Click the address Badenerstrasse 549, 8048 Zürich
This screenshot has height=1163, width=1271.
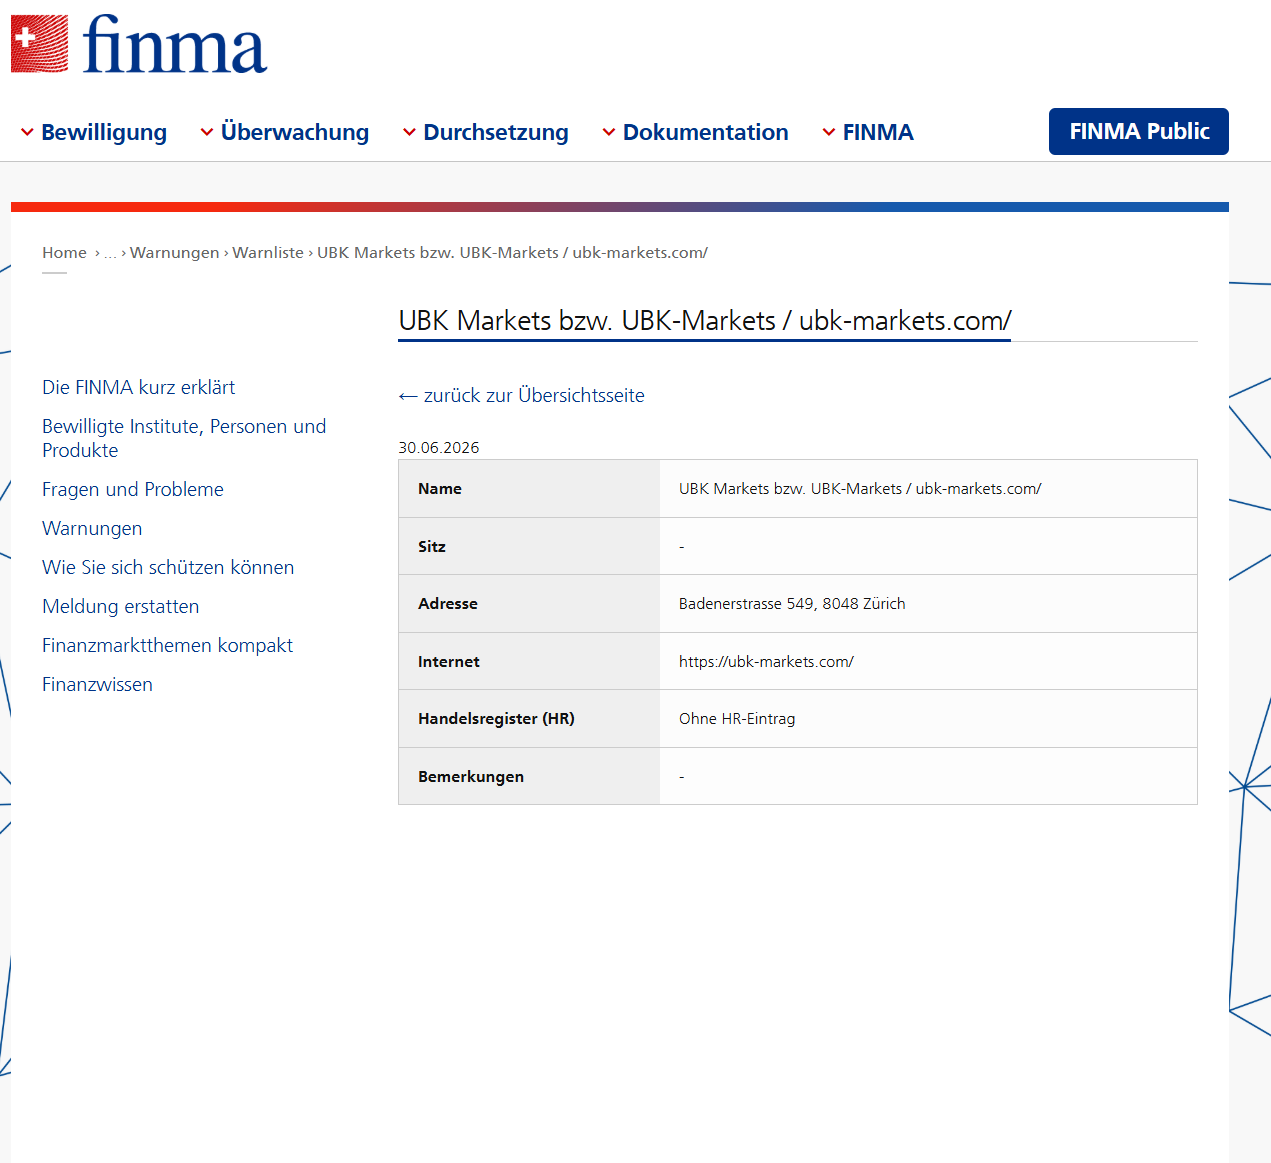tap(792, 604)
